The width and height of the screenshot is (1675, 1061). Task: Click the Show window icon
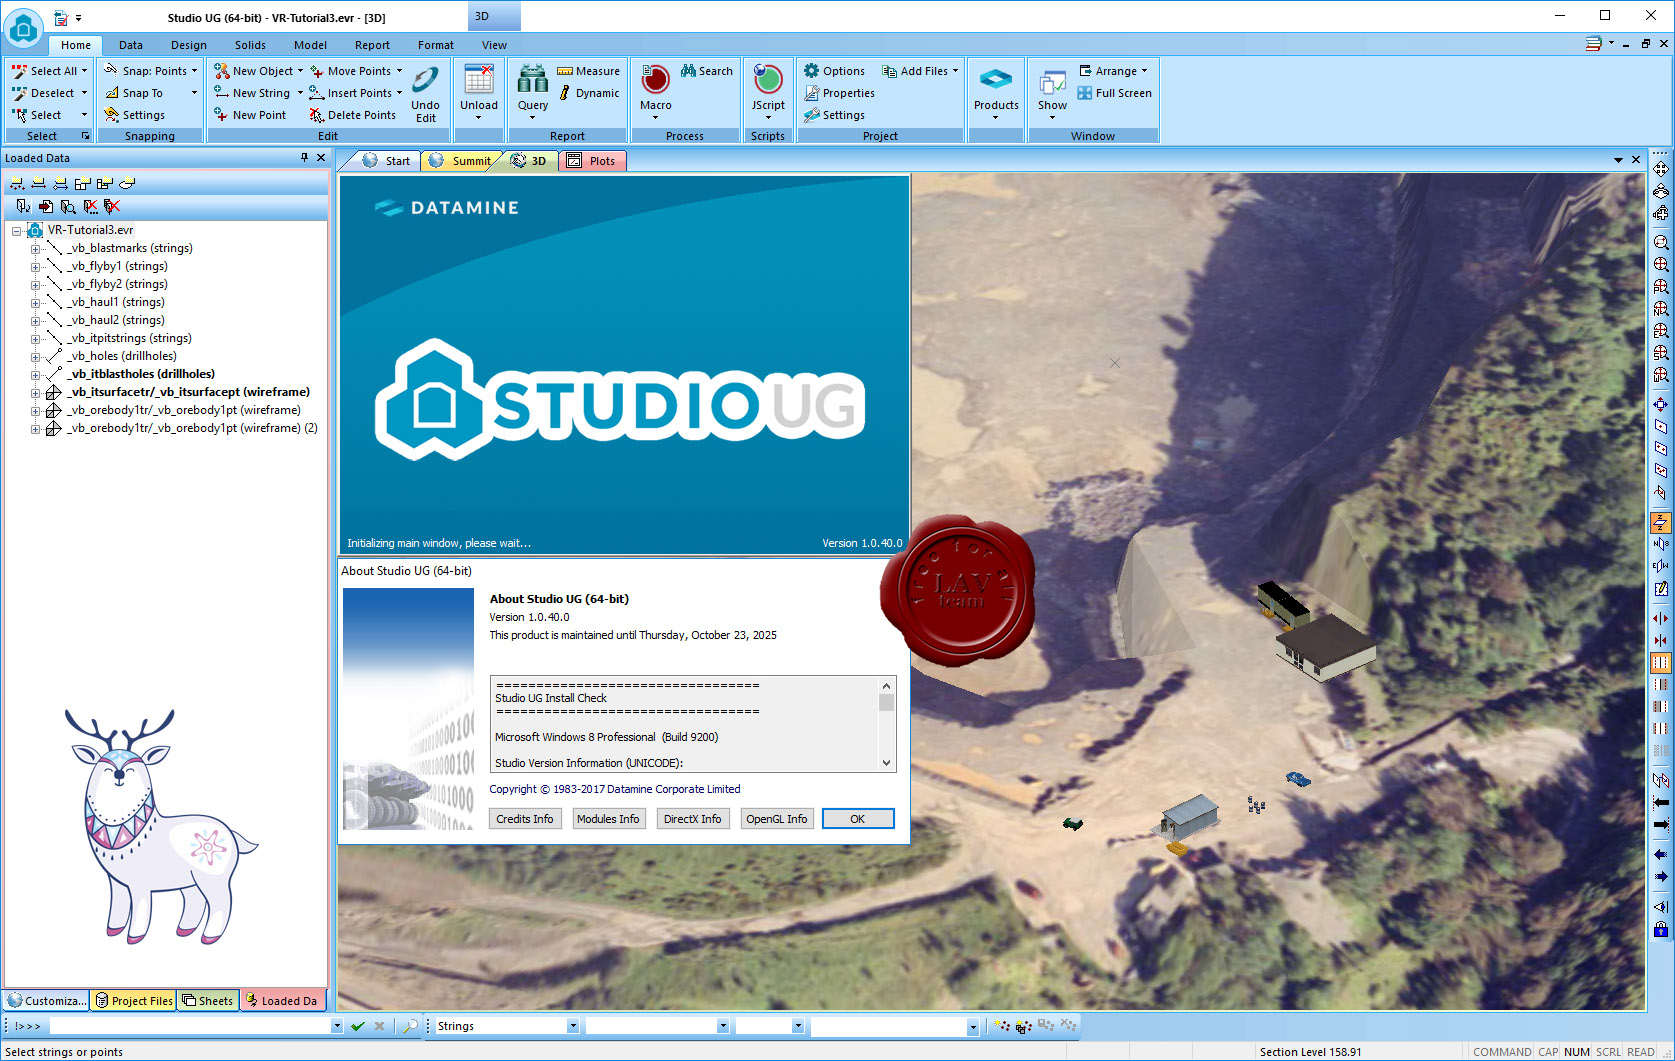[x=1052, y=82]
